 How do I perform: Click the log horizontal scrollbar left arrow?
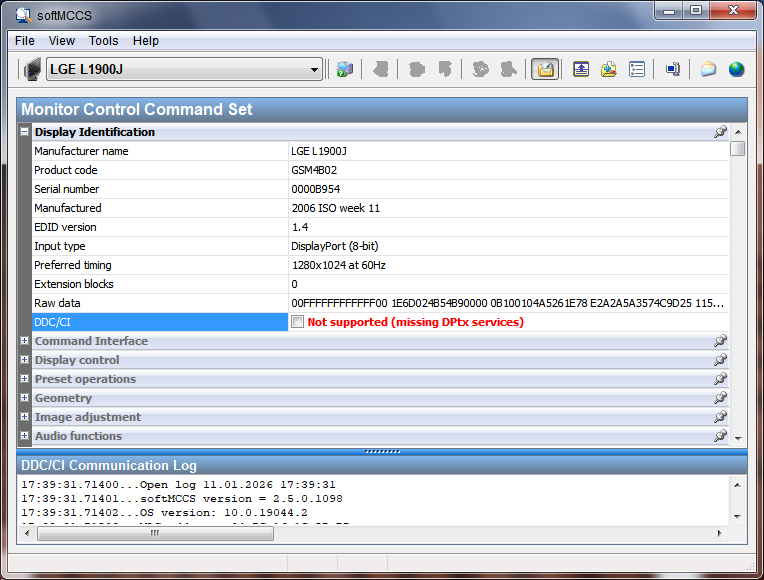tap(27, 533)
